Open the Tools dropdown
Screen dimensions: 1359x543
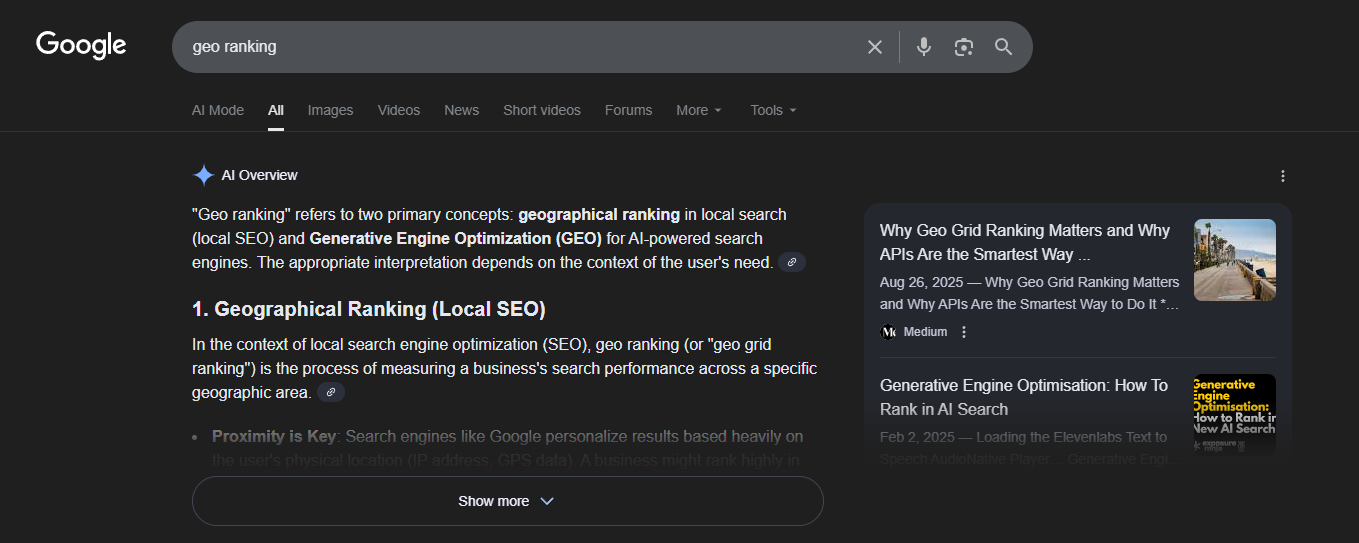coord(773,110)
